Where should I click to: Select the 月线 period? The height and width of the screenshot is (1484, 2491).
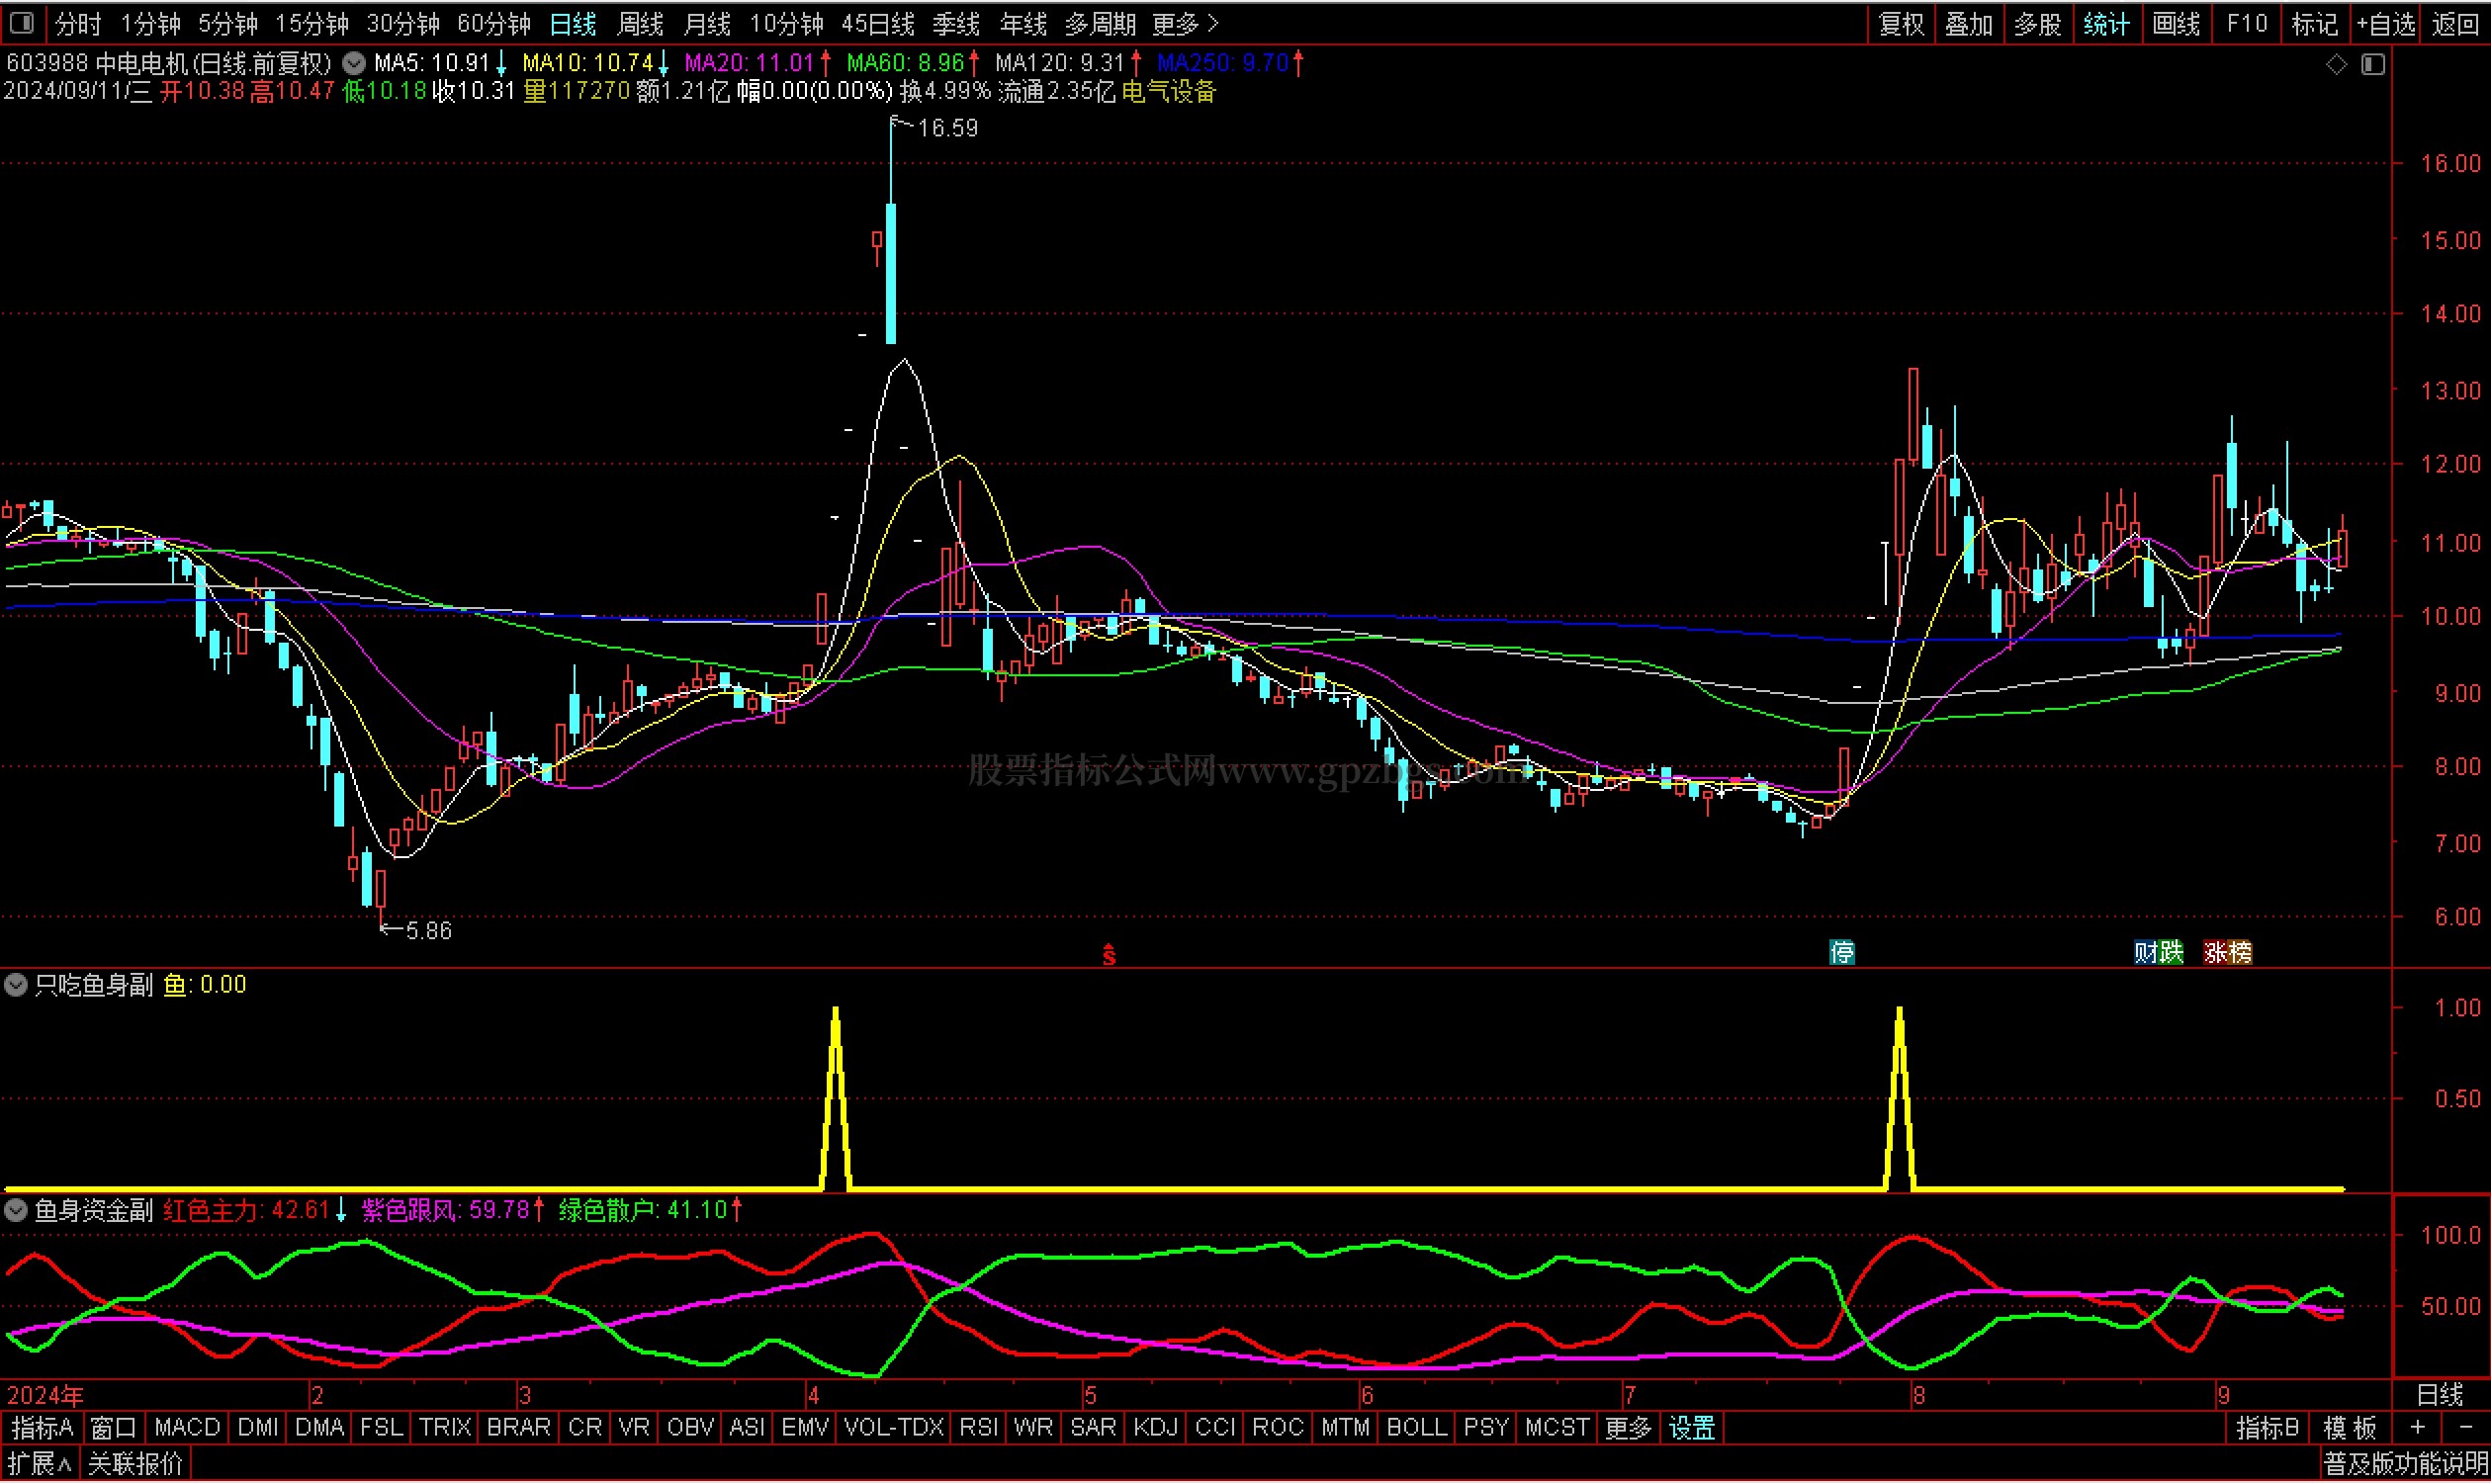pyautogui.click(x=707, y=24)
